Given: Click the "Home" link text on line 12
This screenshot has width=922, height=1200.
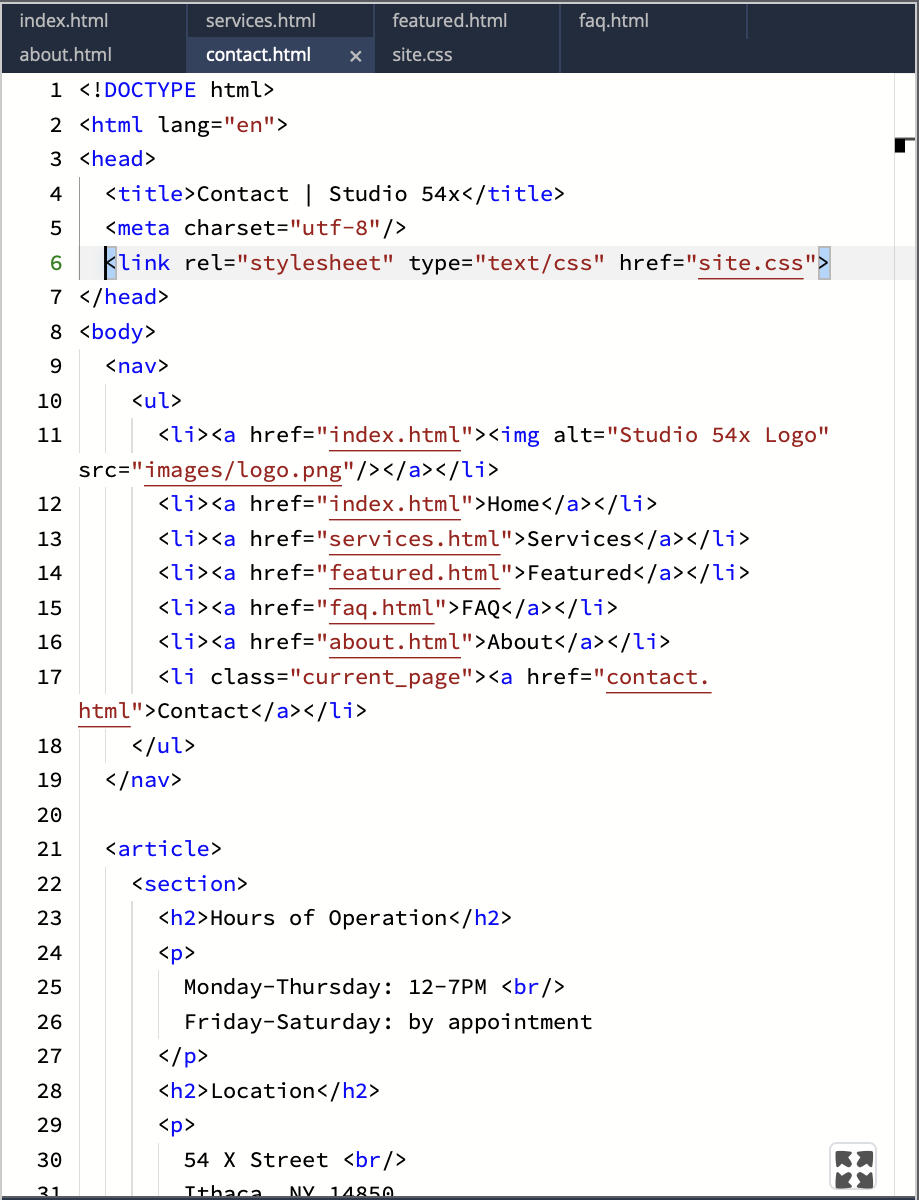Looking at the screenshot, I should (514, 504).
